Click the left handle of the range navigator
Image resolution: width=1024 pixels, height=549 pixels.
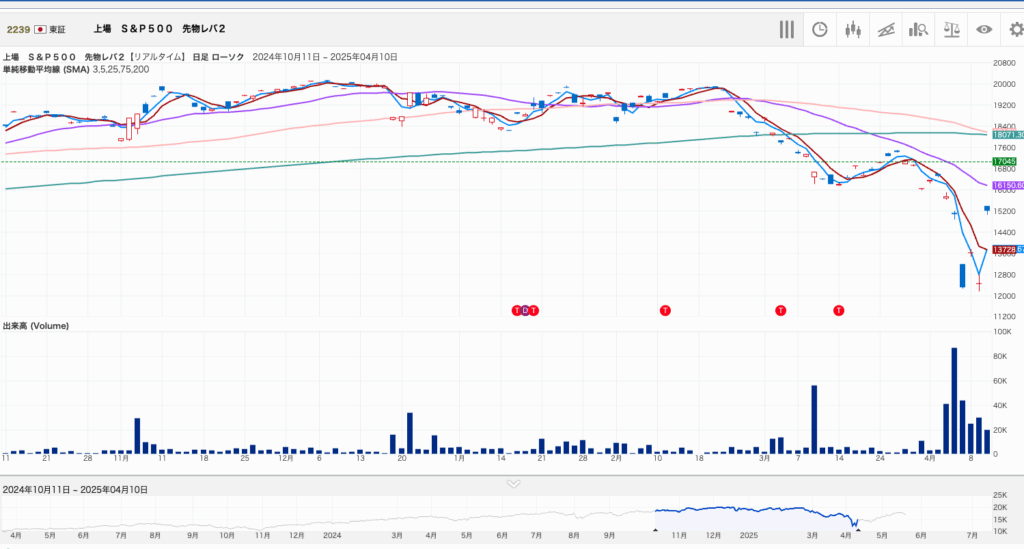(655, 530)
